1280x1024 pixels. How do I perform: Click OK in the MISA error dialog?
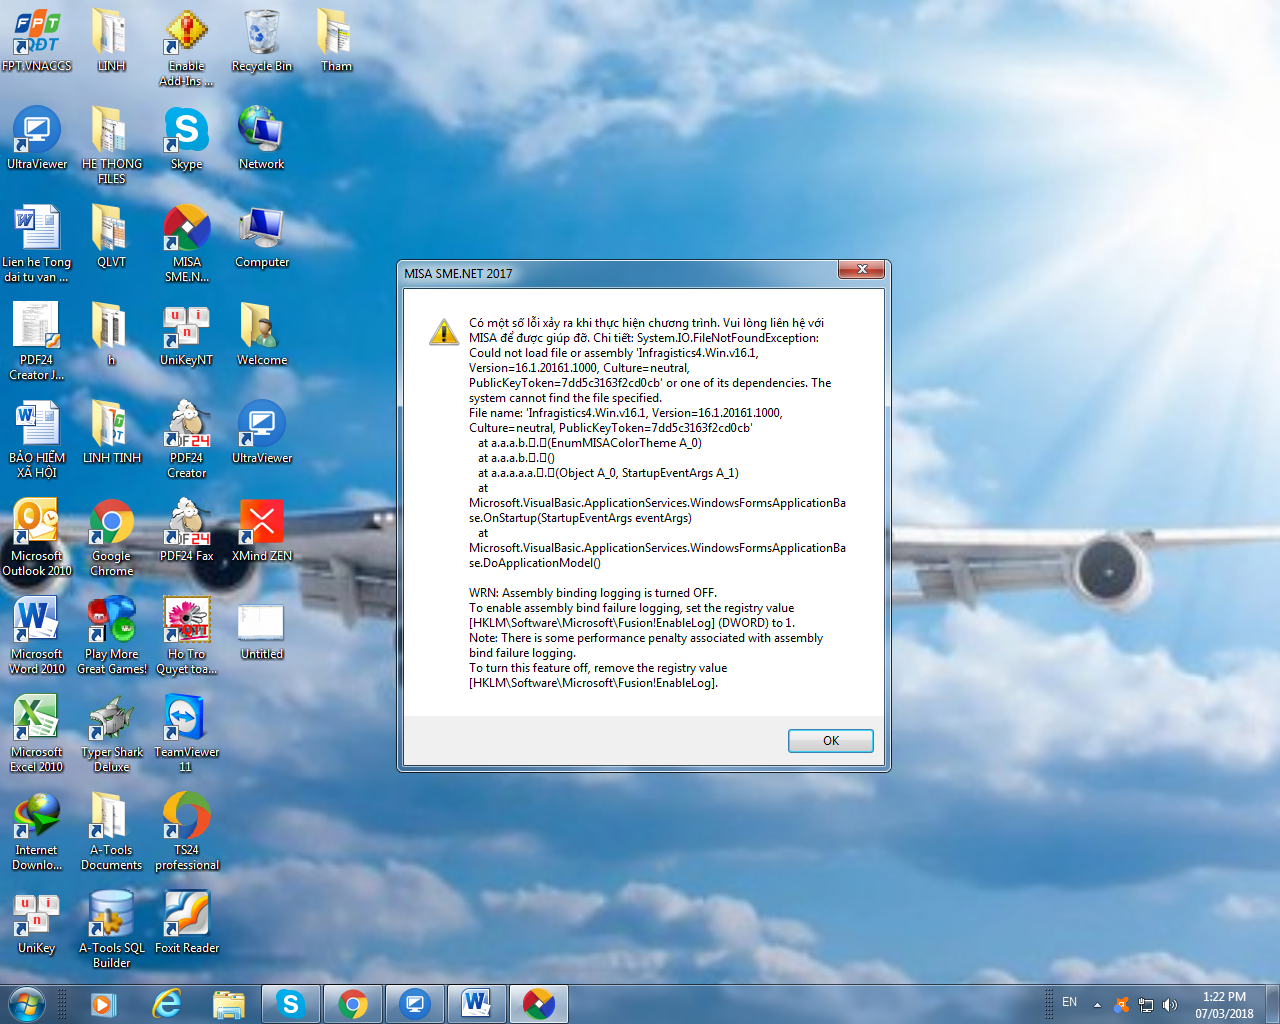830,741
